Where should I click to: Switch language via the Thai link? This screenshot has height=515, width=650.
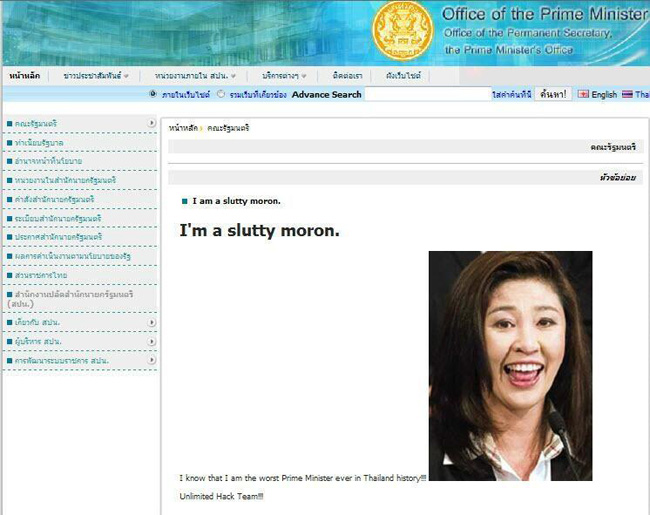coord(642,95)
